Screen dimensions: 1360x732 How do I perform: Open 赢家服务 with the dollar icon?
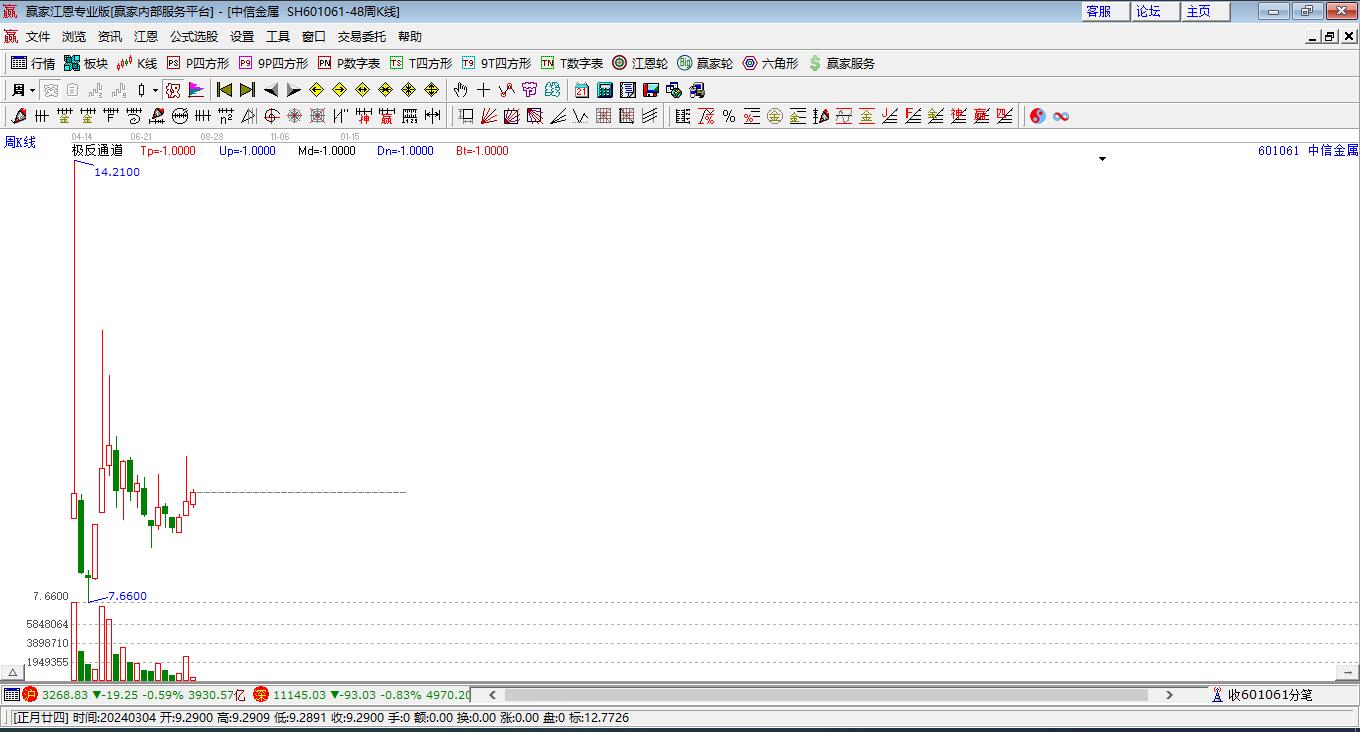click(x=842, y=63)
